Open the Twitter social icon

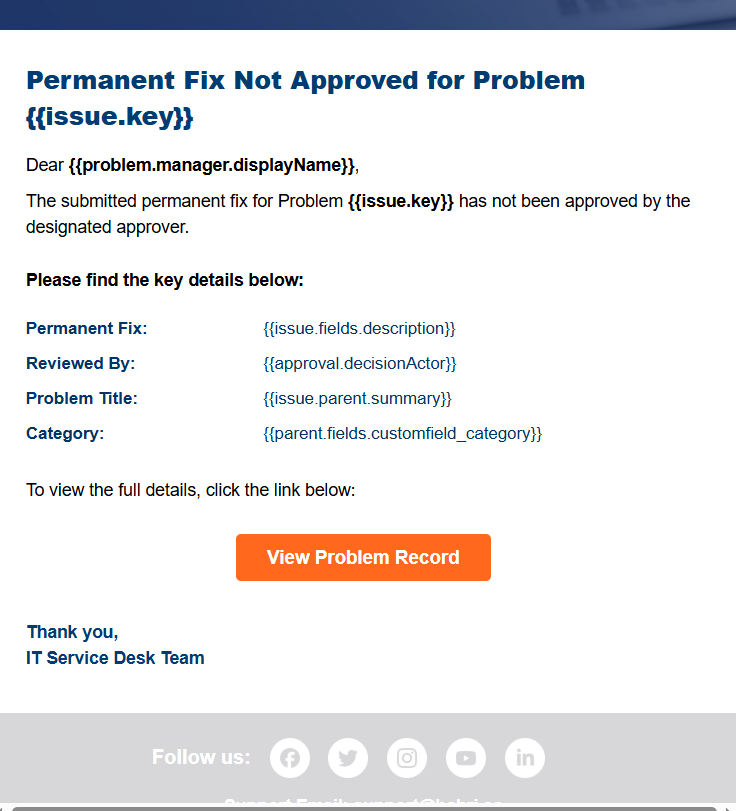[x=348, y=758]
